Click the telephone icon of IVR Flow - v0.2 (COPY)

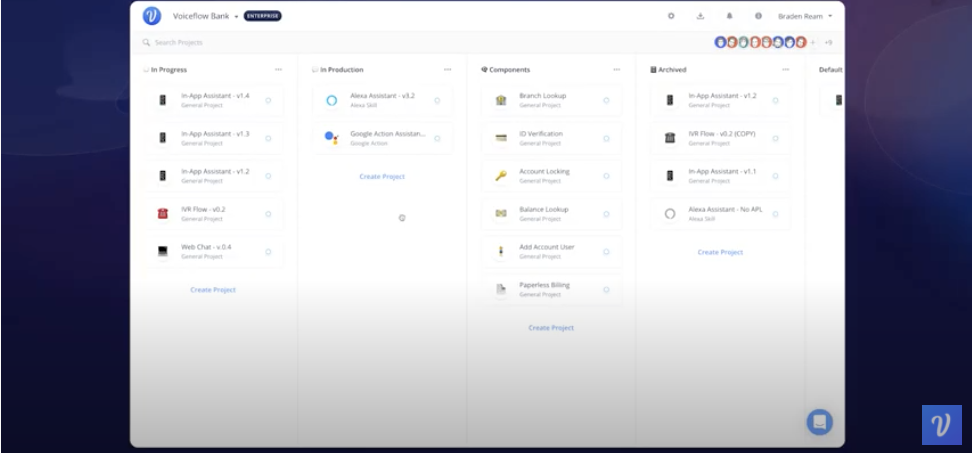click(x=669, y=138)
